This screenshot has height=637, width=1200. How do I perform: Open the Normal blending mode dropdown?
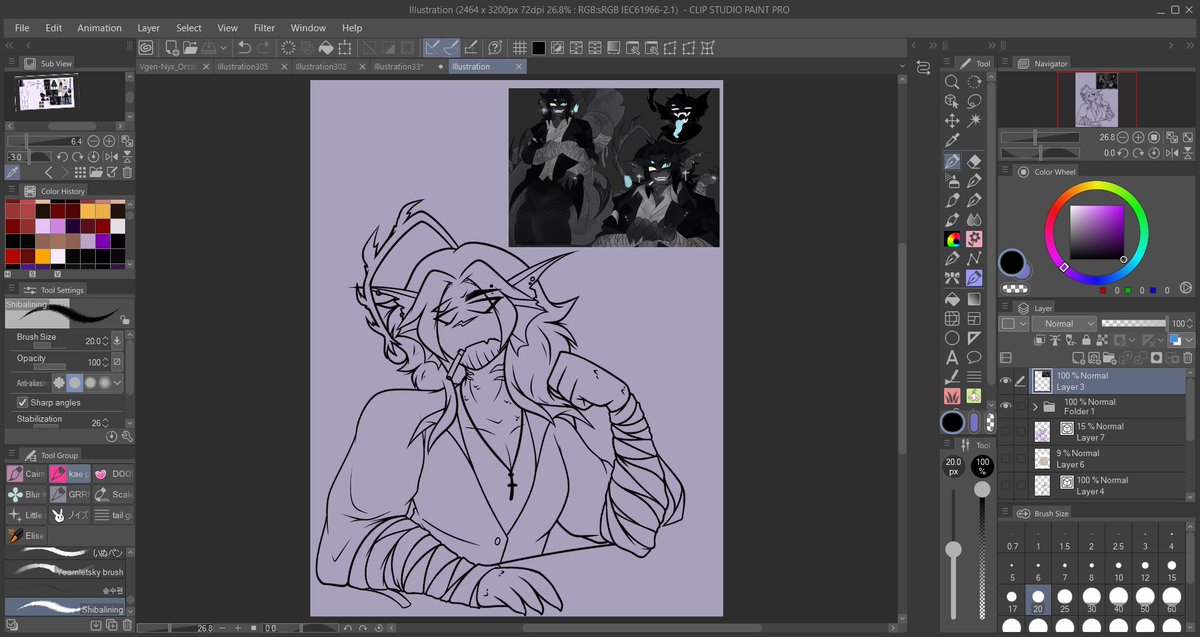pos(1064,324)
